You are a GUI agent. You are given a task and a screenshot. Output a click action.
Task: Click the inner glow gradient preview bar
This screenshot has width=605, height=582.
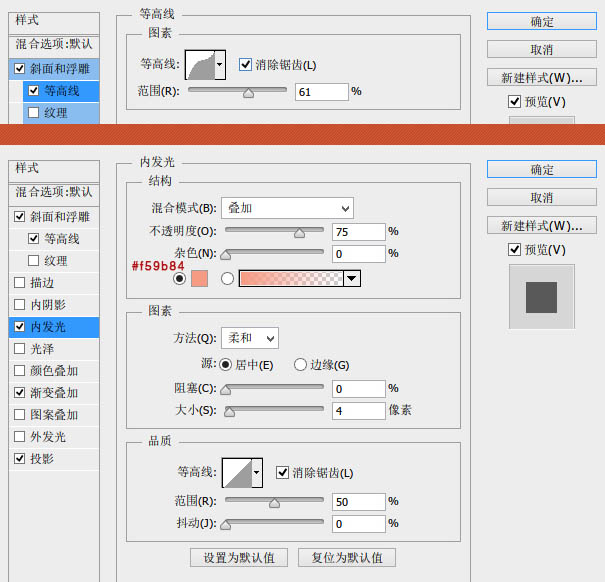point(291,278)
